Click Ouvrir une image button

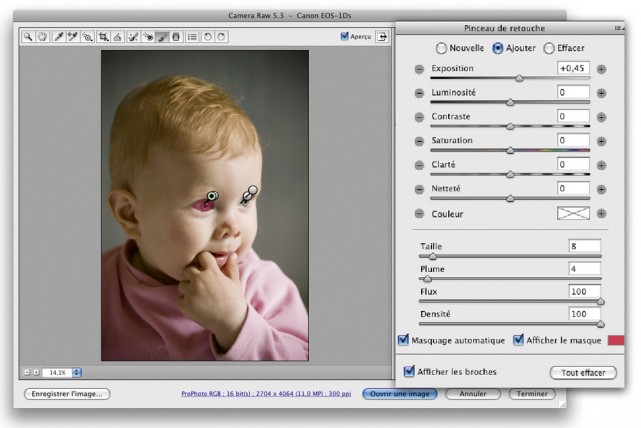click(400, 394)
